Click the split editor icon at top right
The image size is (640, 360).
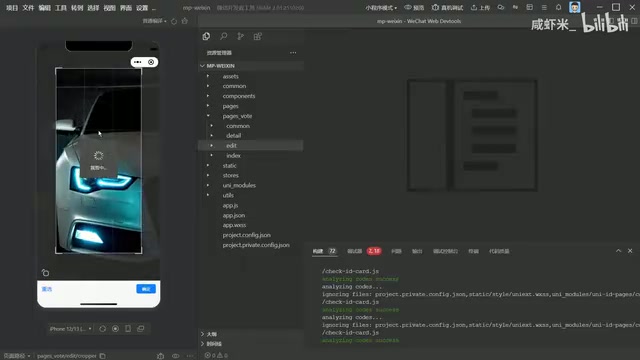click(634, 21)
